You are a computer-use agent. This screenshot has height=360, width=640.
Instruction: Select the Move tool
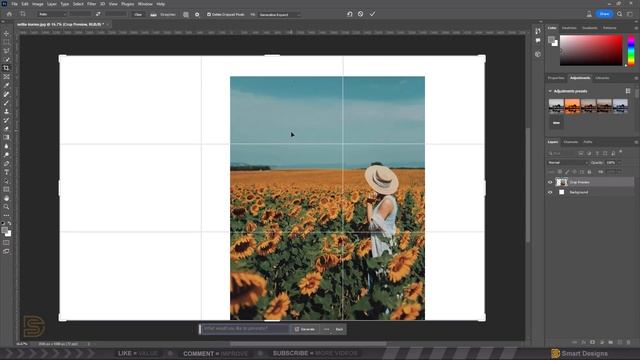tap(6, 33)
